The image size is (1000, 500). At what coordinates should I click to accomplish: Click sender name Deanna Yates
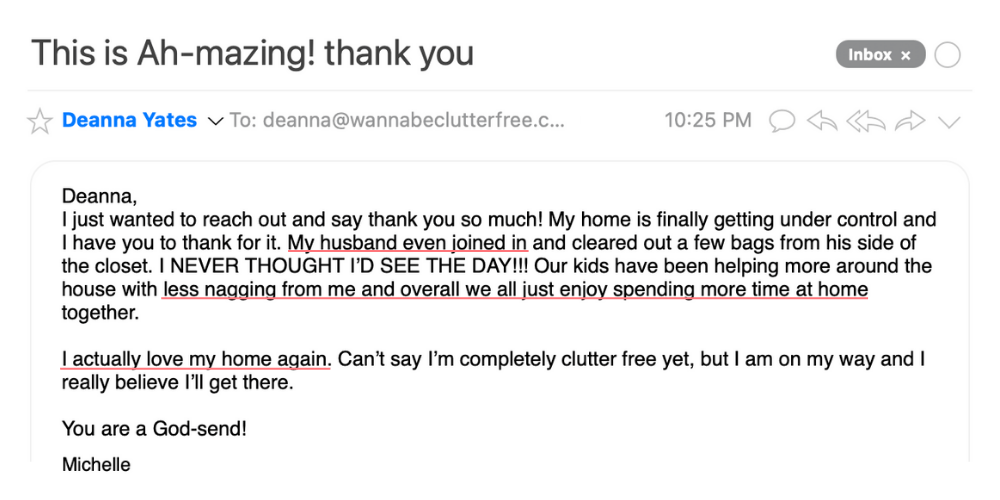coord(129,121)
